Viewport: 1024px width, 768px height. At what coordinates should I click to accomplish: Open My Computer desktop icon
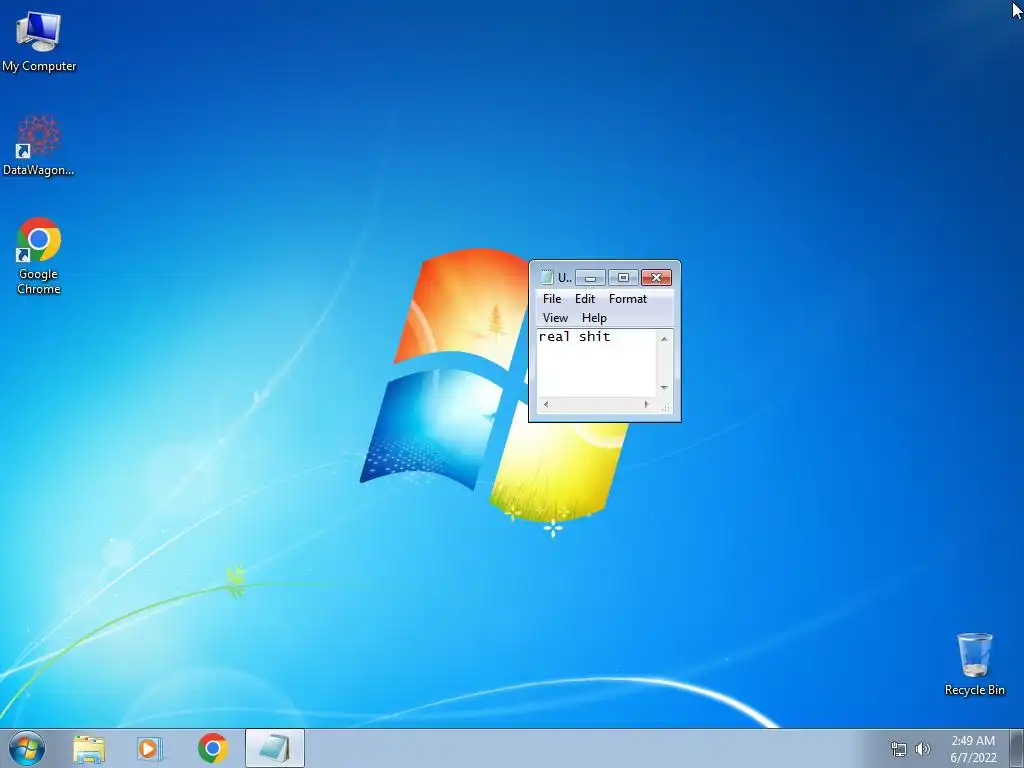click(x=39, y=40)
